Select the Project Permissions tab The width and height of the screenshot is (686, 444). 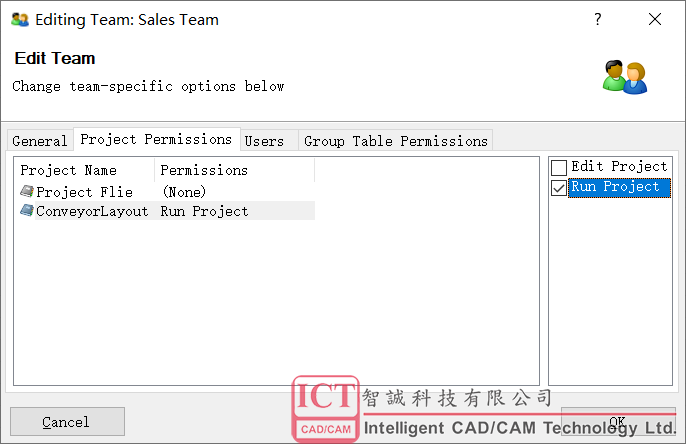156,139
